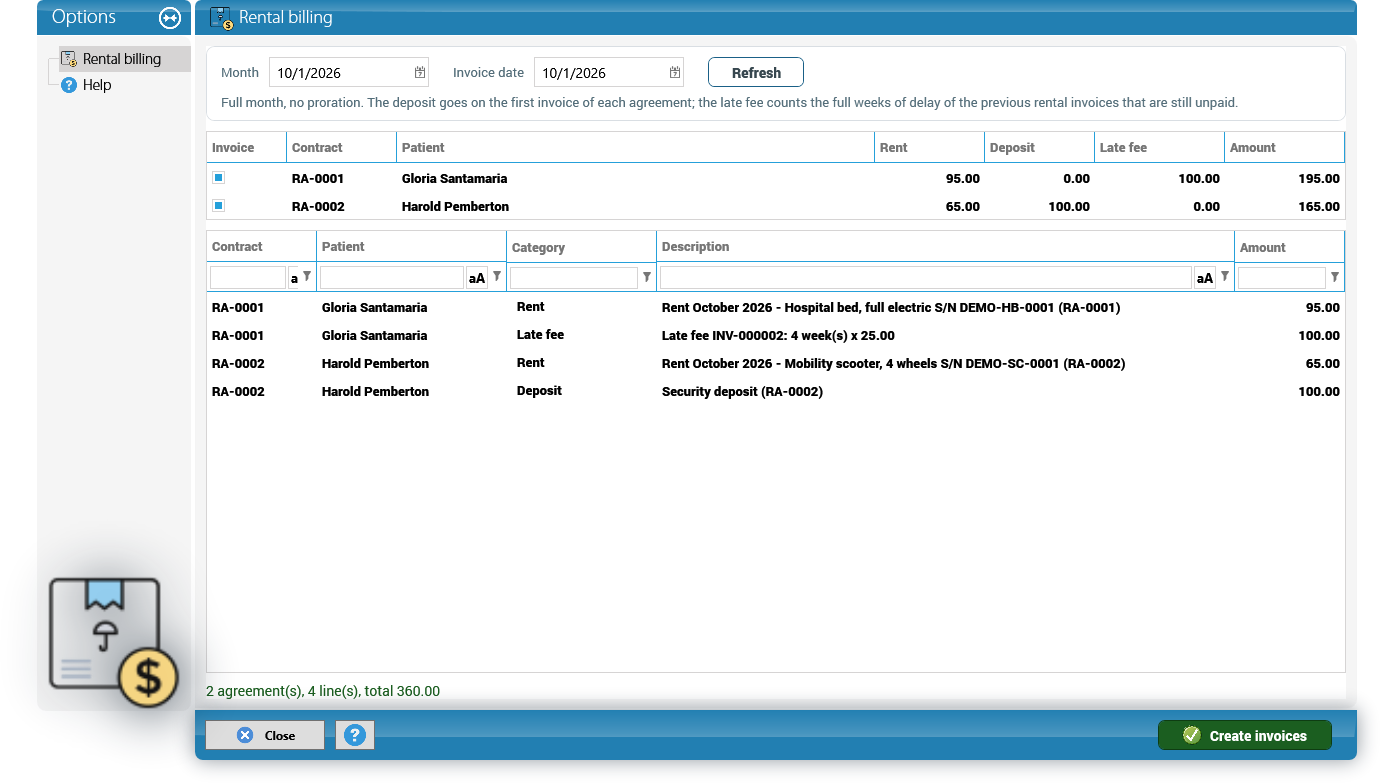Sort the upper grid by its Late fee header
1380x783 pixels.
[1159, 147]
